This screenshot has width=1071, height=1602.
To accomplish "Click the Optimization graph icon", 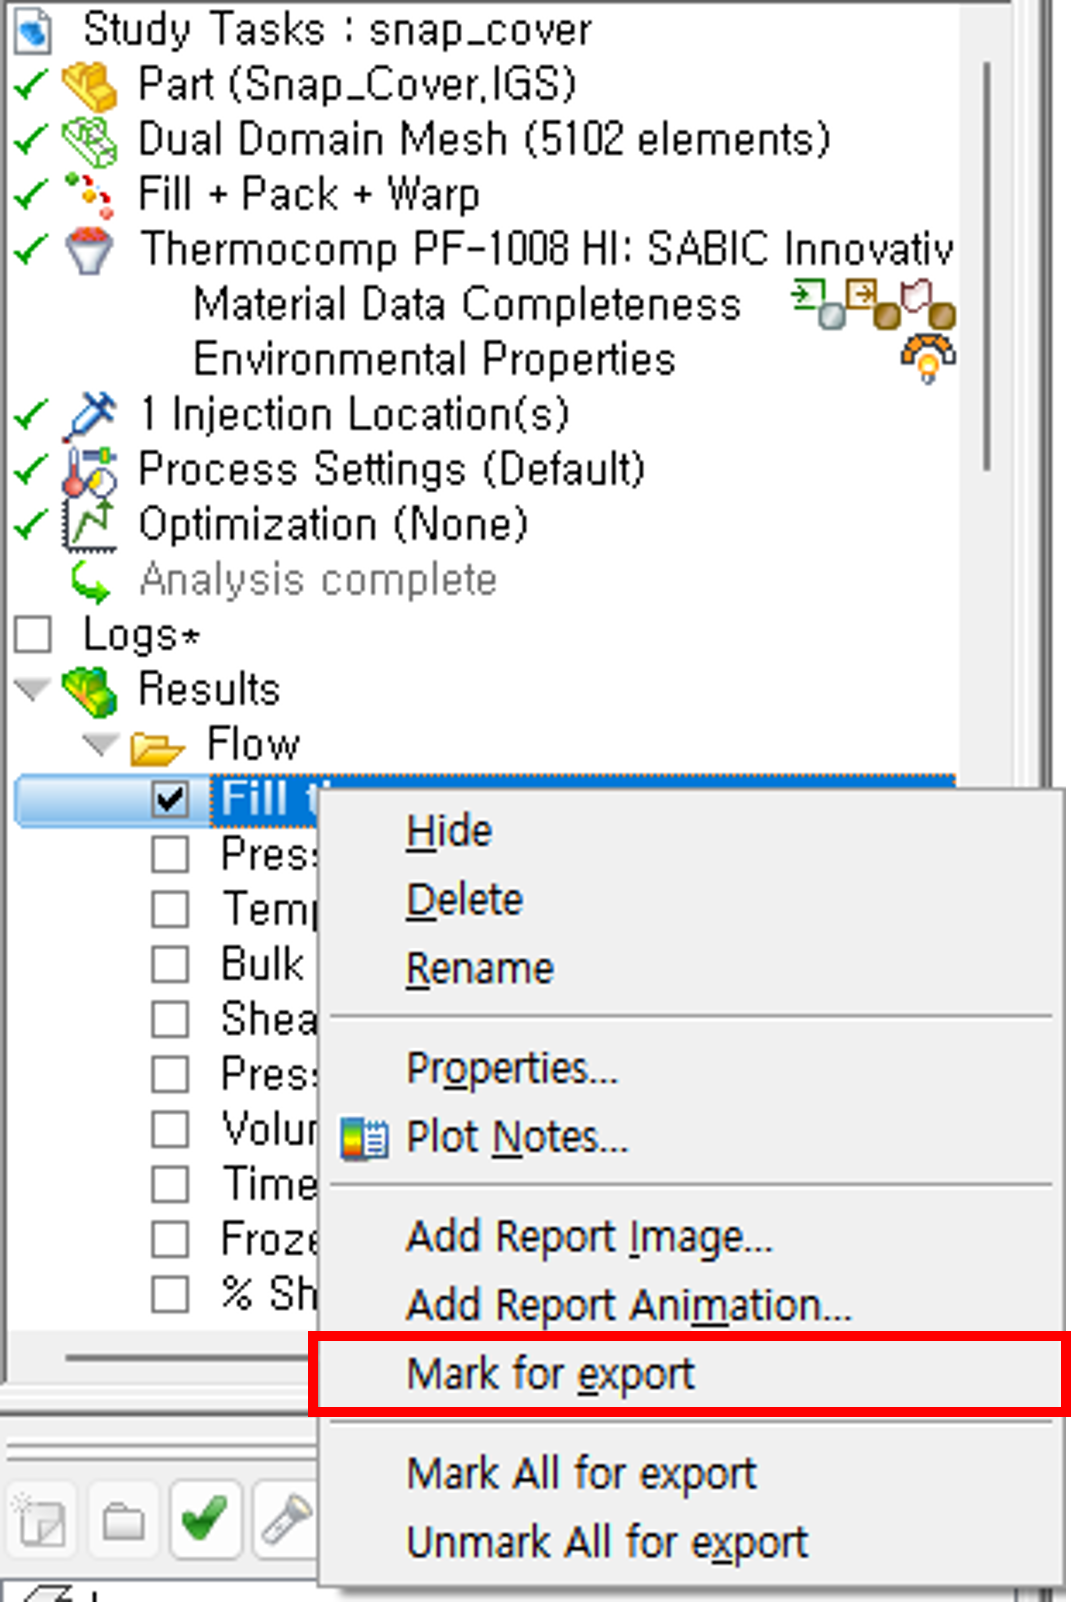I will pos(90,525).
